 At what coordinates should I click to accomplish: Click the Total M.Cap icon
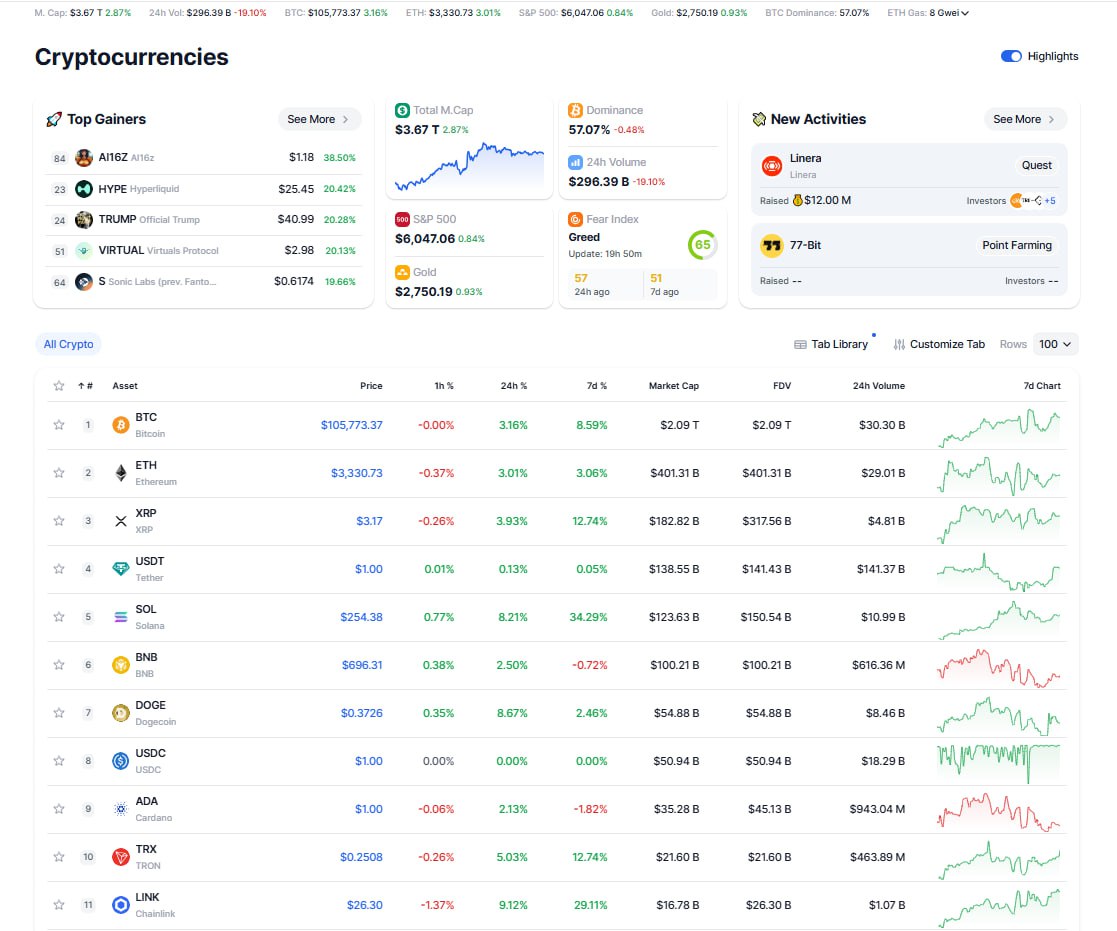pos(402,110)
